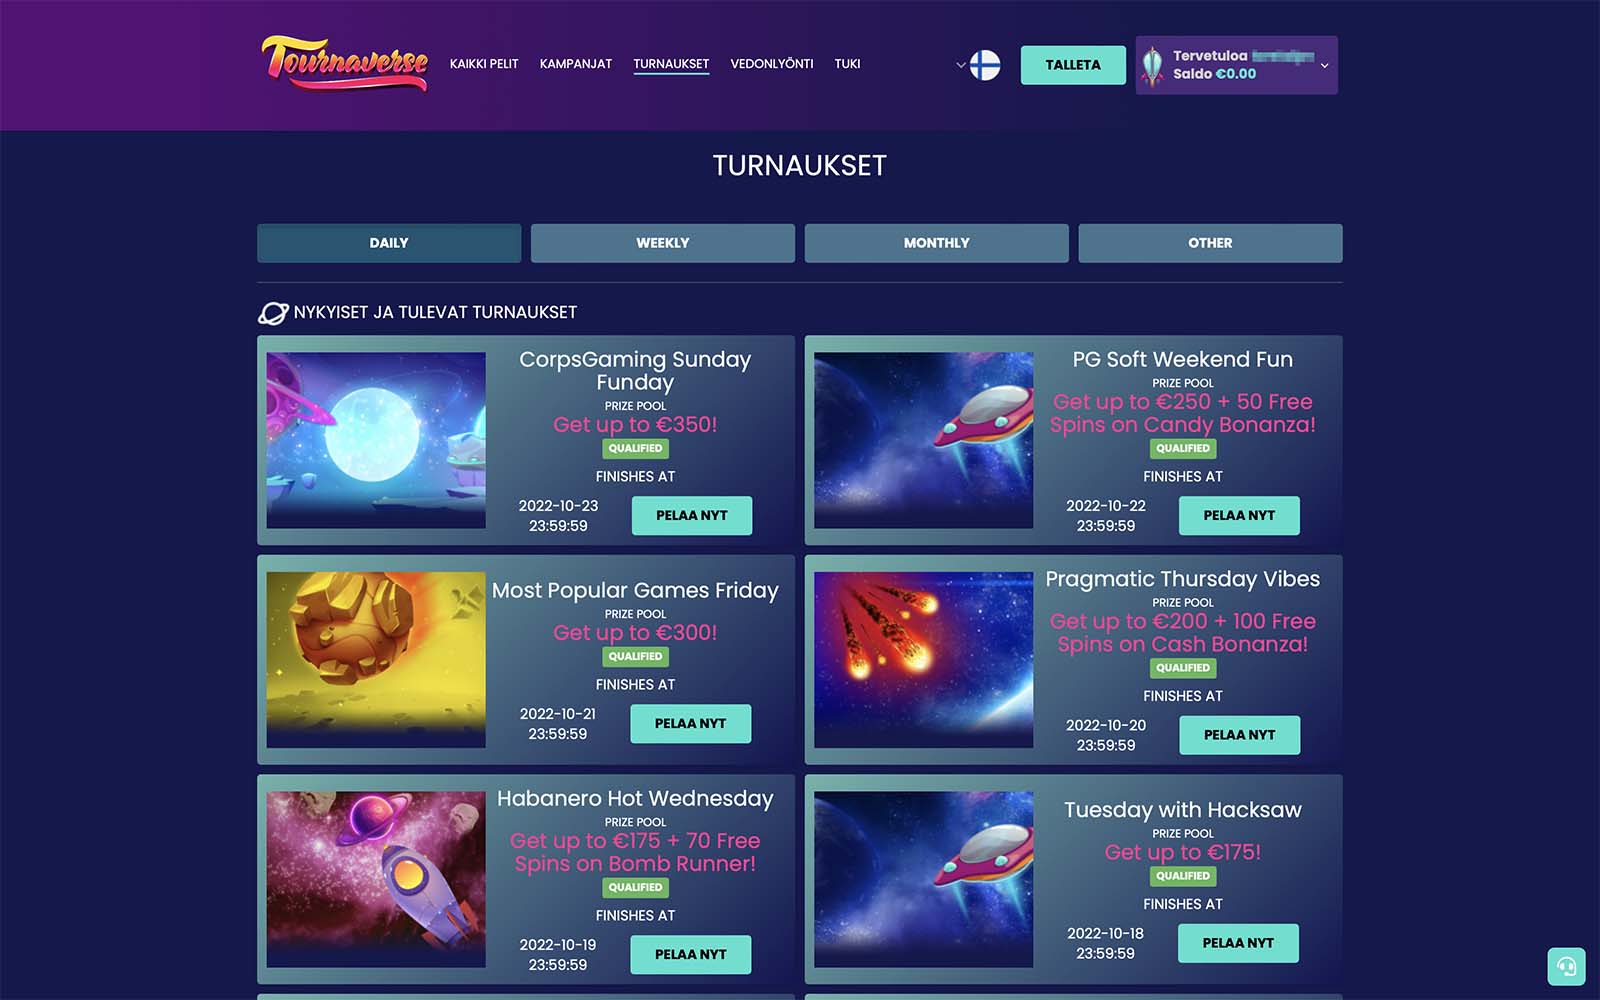Go to the Kampanjat page
The height and width of the screenshot is (1000, 1600).
tap(576, 64)
